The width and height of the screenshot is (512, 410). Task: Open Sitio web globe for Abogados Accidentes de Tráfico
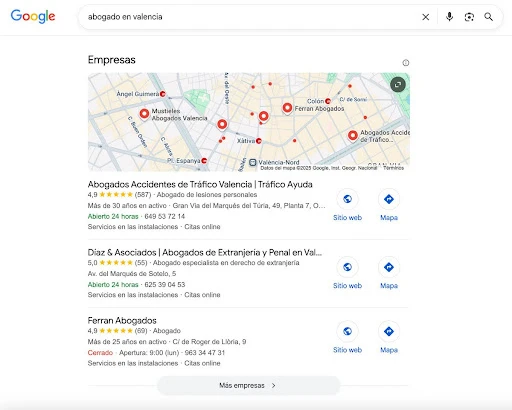[x=347, y=199]
